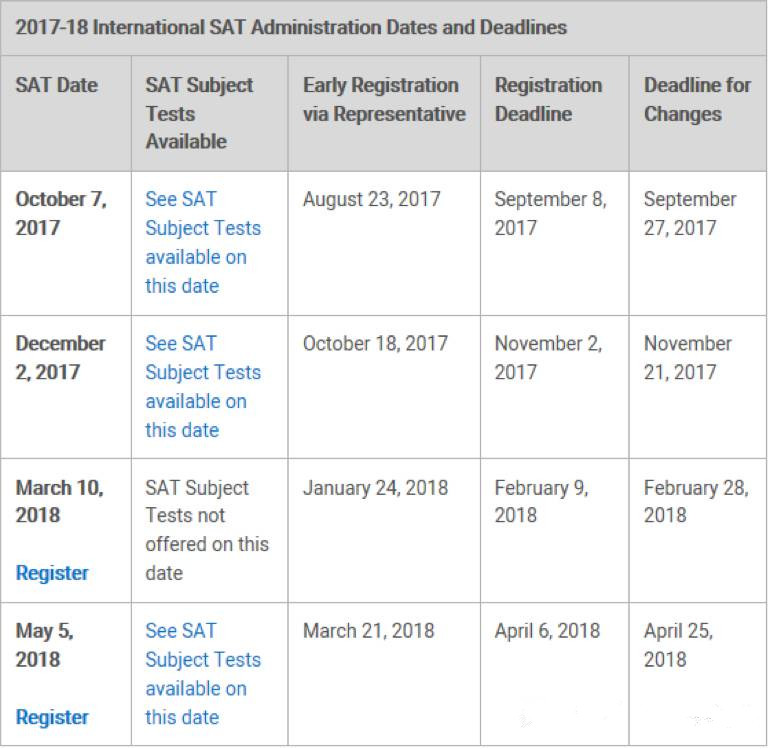This screenshot has width=773, height=749.
Task: Click the 'August 23, 2017' early registration cell
Action: tap(371, 199)
